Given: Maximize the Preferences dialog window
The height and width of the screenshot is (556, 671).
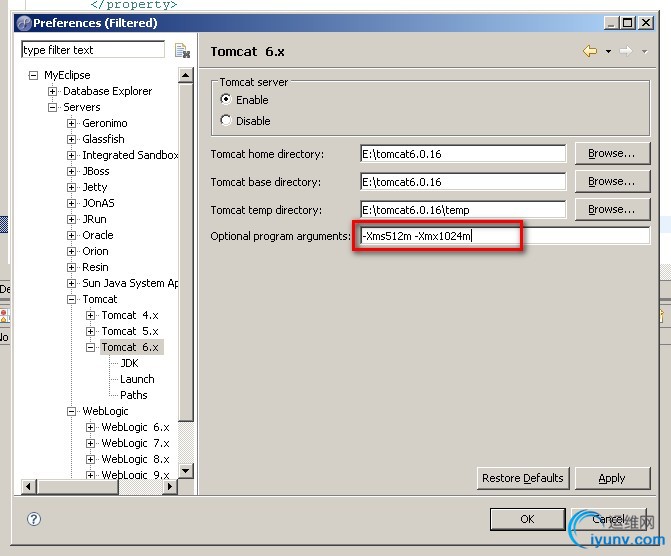Looking at the screenshot, I should [627, 23].
